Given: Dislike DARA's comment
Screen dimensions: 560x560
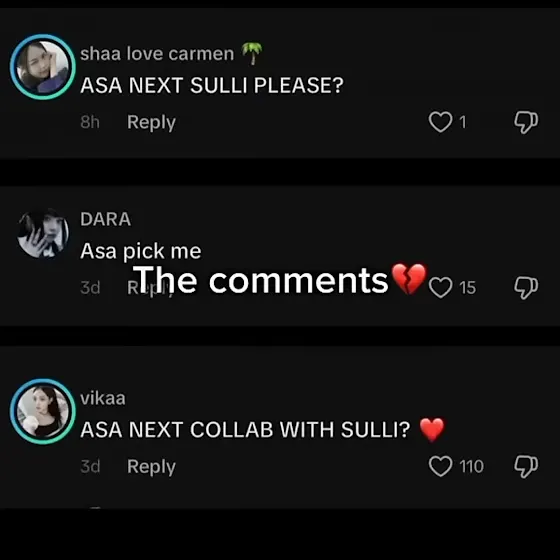Looking at the screenshot, I should tap(526, 288).
